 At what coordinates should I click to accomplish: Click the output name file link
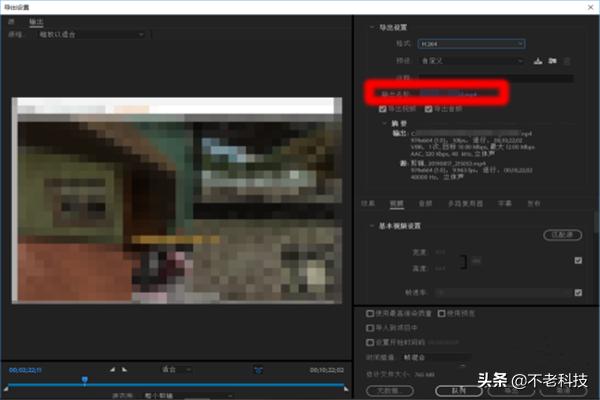(x=448, y=94)
